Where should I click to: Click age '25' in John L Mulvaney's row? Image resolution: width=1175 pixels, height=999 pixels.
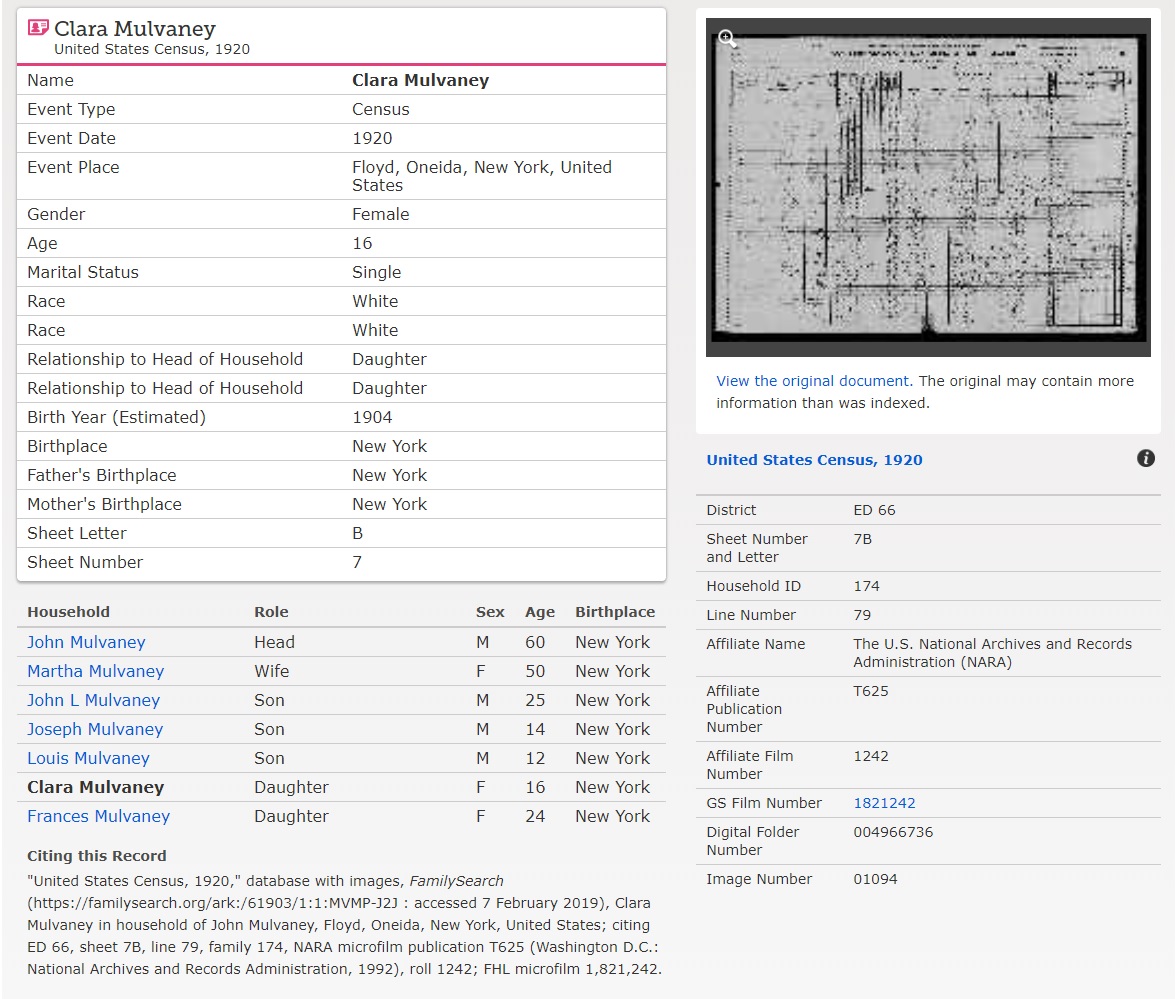(x=535, y=700)
